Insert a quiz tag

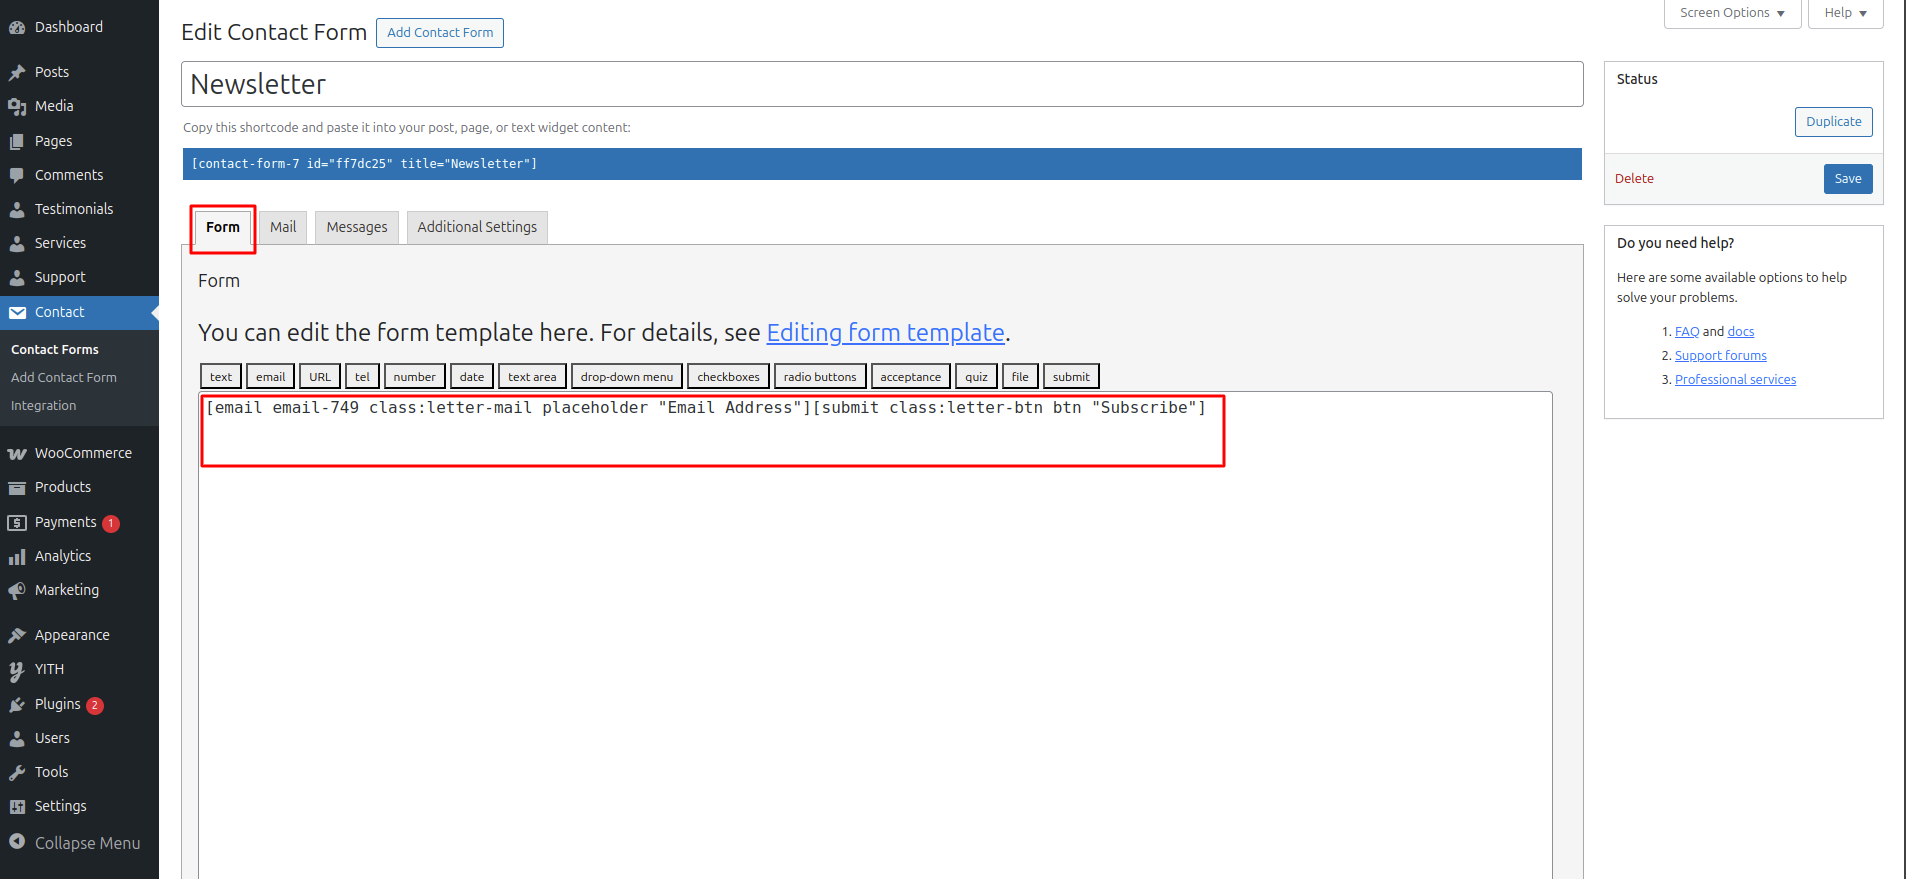point(976,377)
